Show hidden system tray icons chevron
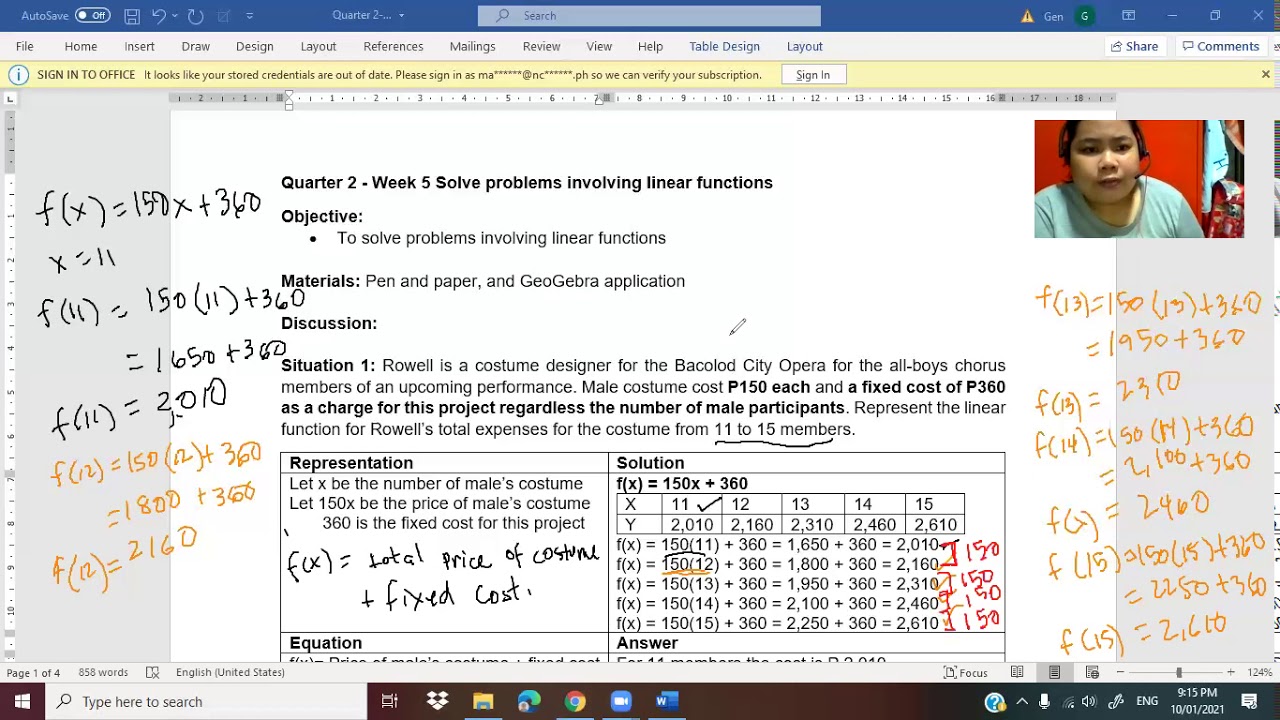Screen dimensions: 1280x720 [x=1020, y=702]
